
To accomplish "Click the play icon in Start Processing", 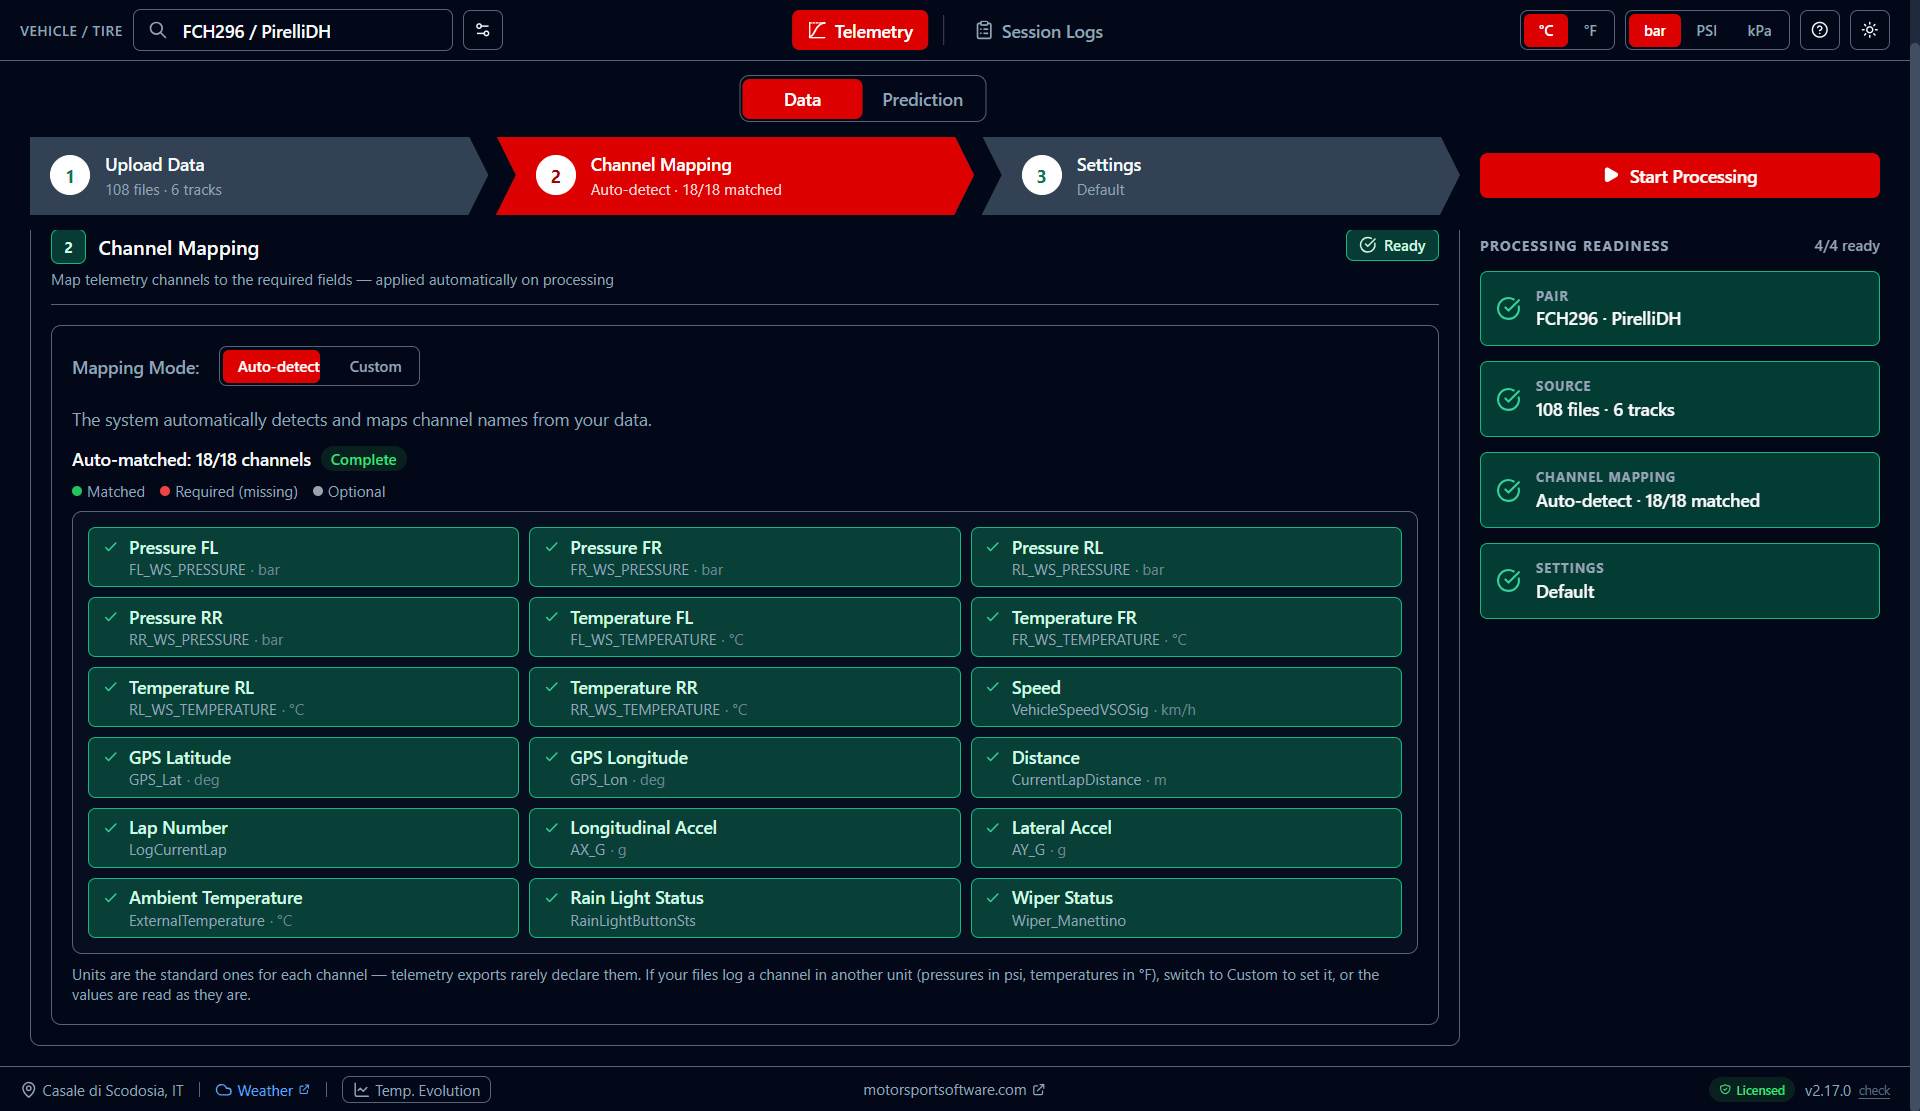I will (x=1611, y=175).
